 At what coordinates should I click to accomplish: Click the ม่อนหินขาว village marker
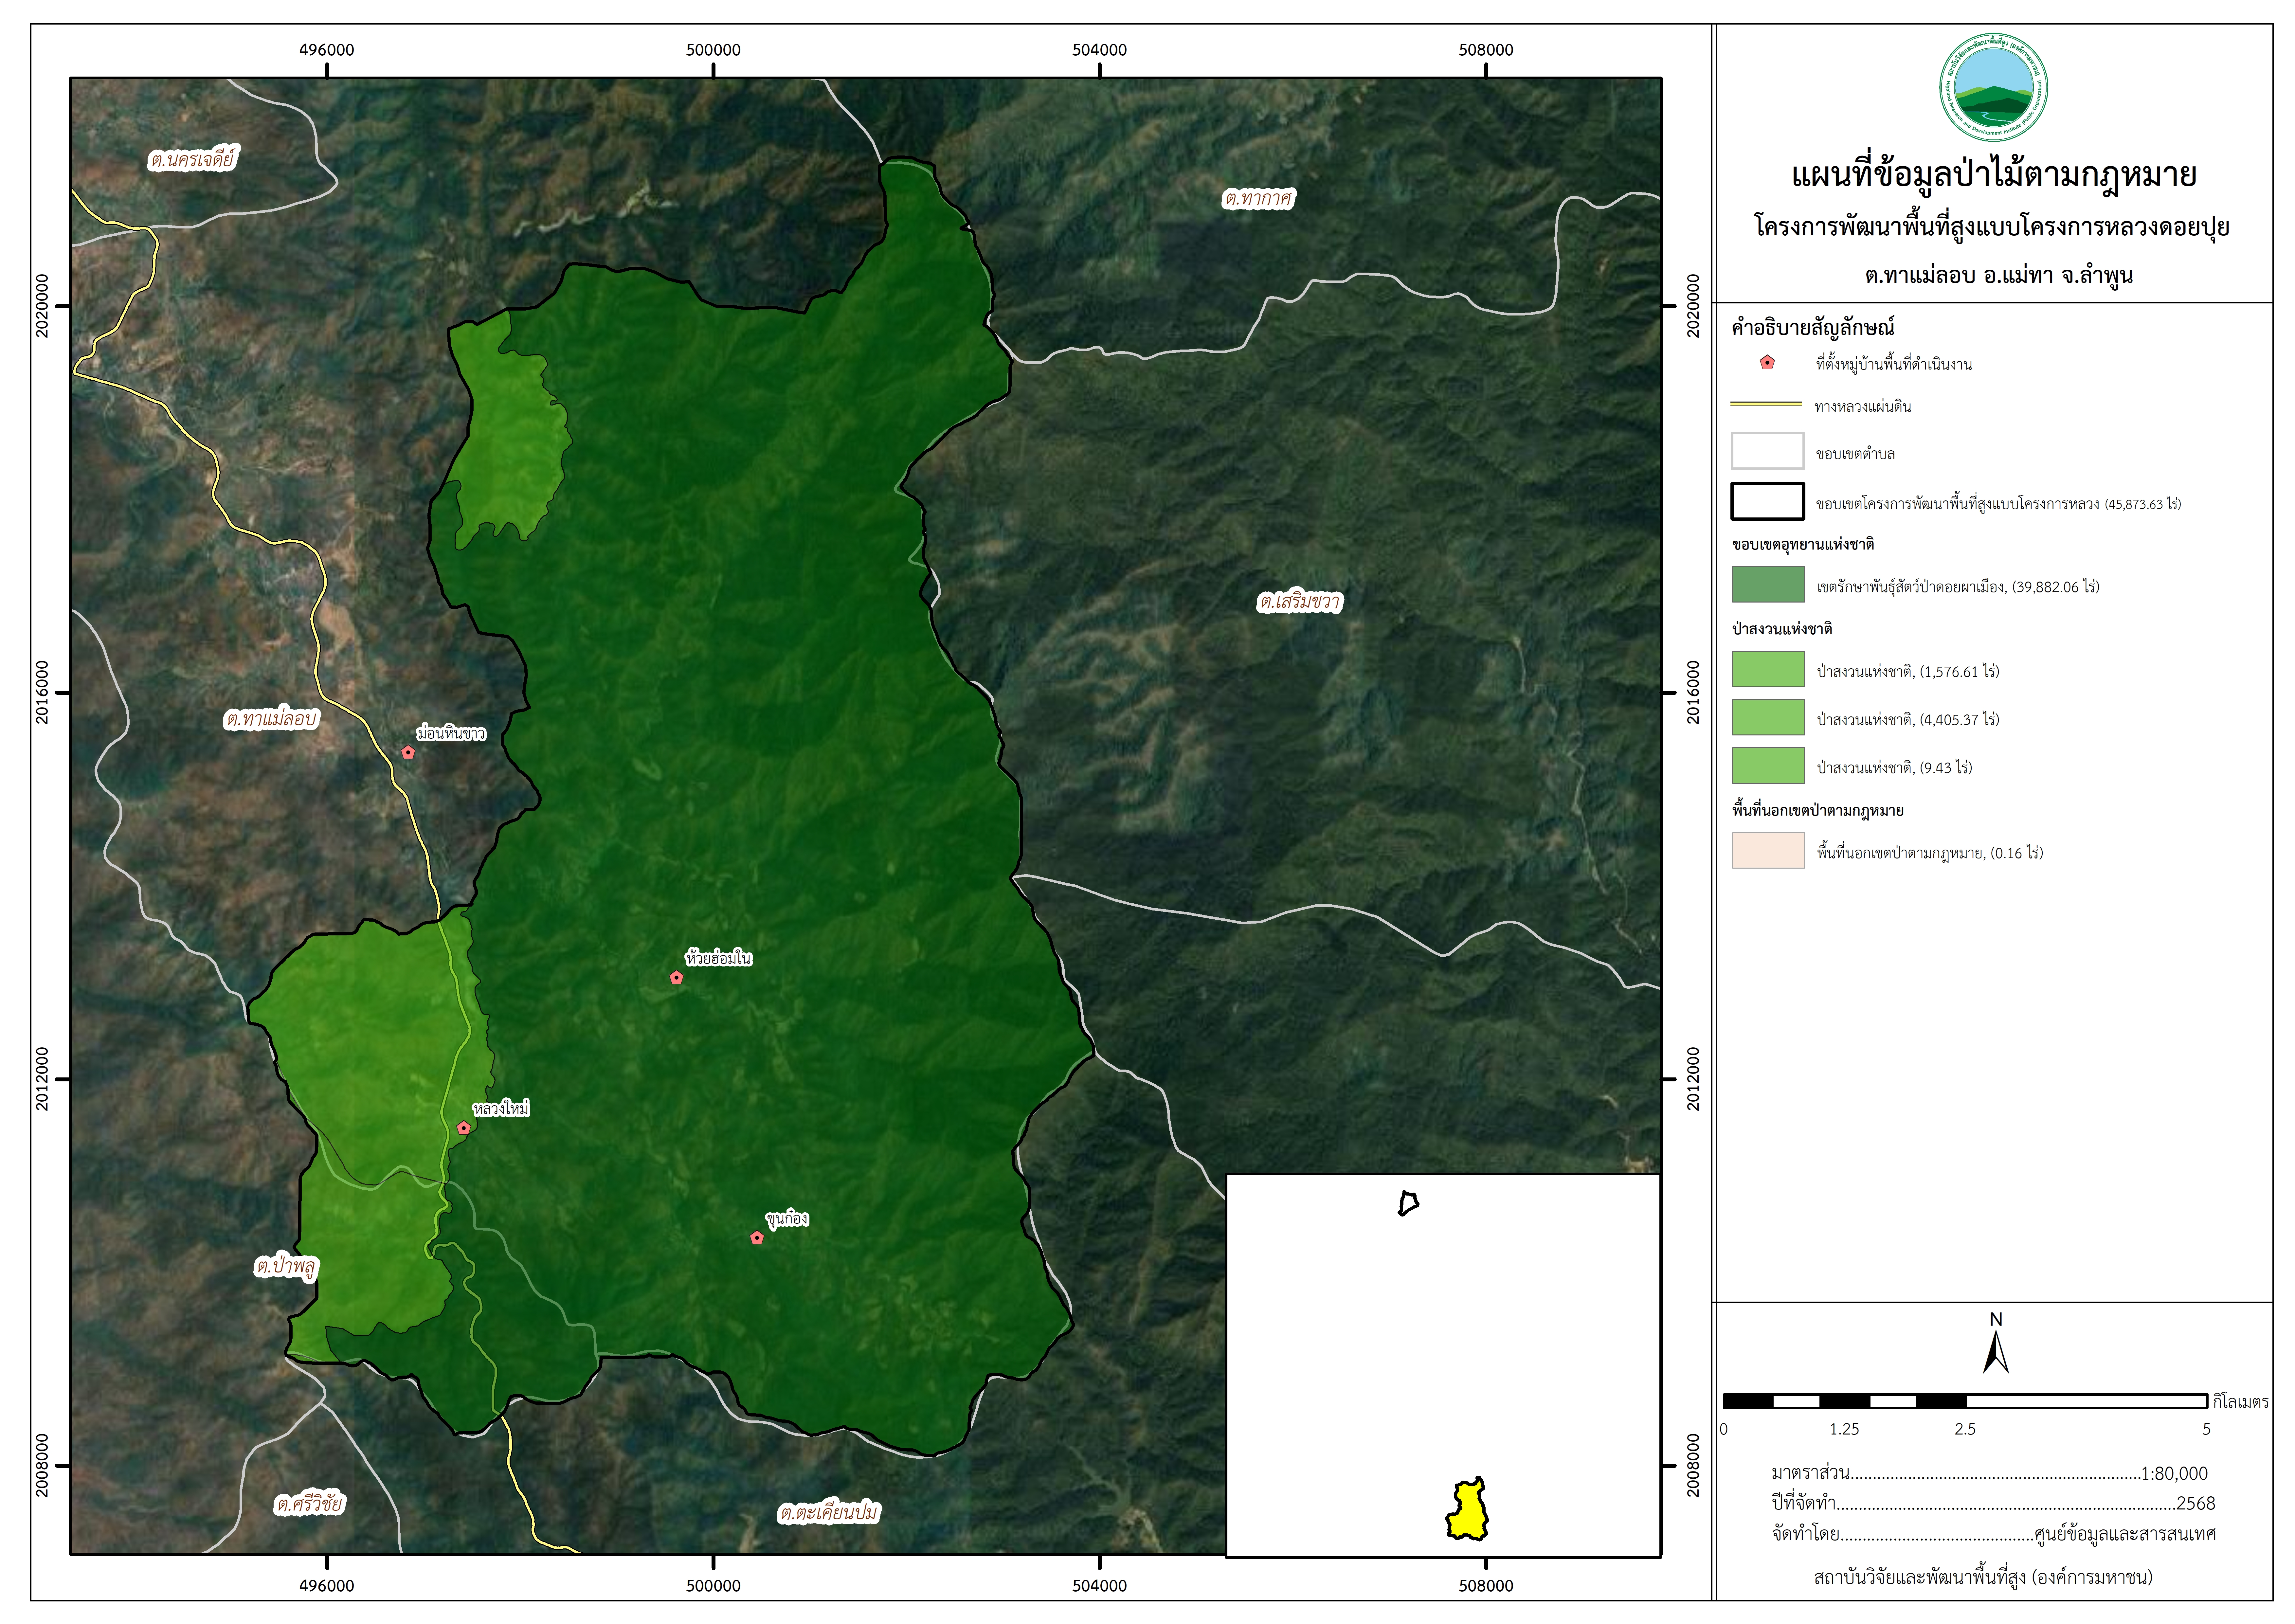coord(408,752)
